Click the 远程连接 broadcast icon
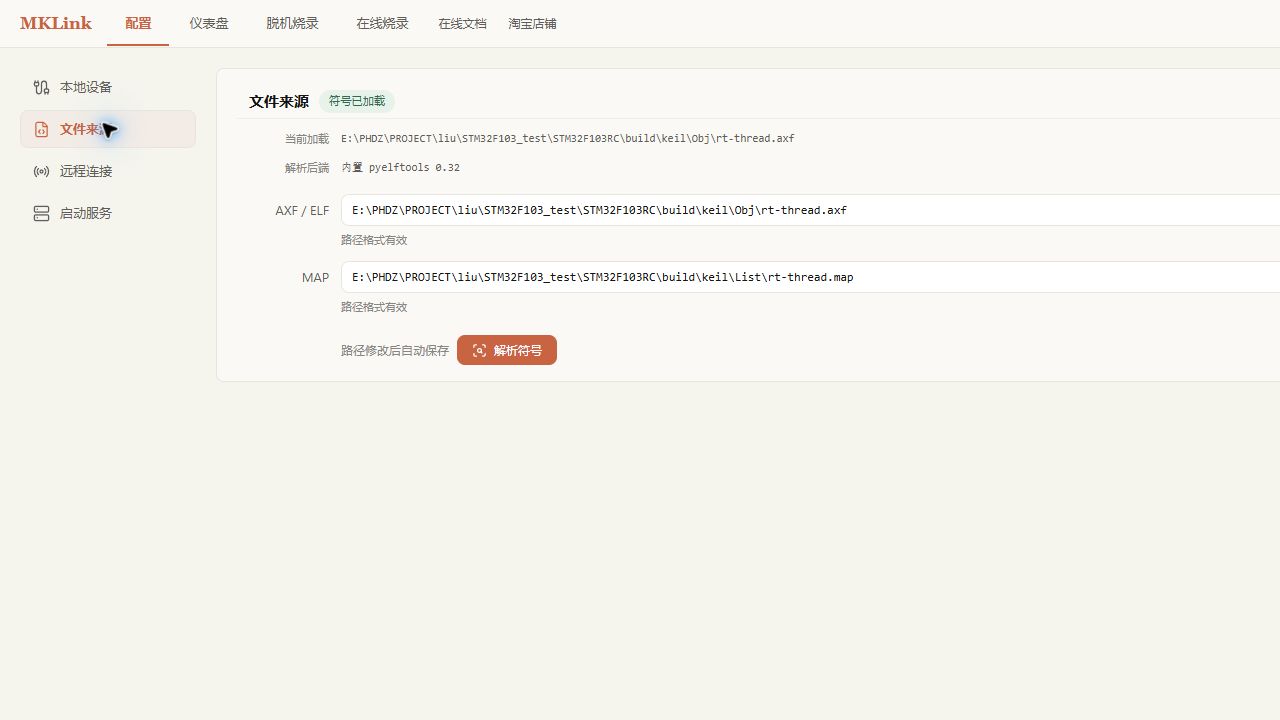The width and height of the screenshot is (1280, 720). [x=41, y=171]
